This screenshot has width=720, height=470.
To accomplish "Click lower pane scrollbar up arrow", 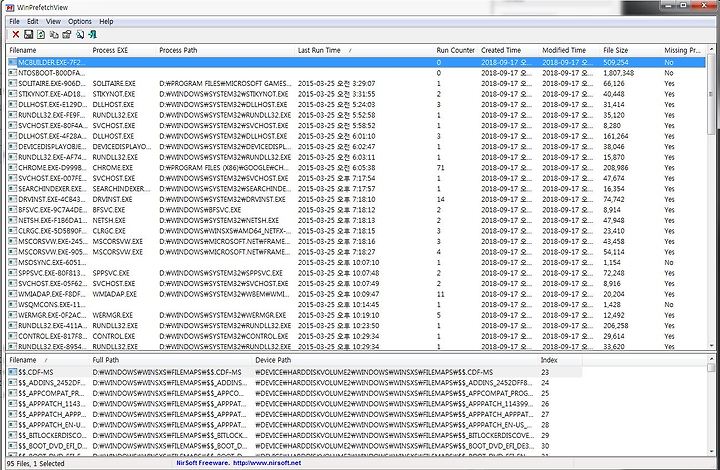I will pos(711,359).
